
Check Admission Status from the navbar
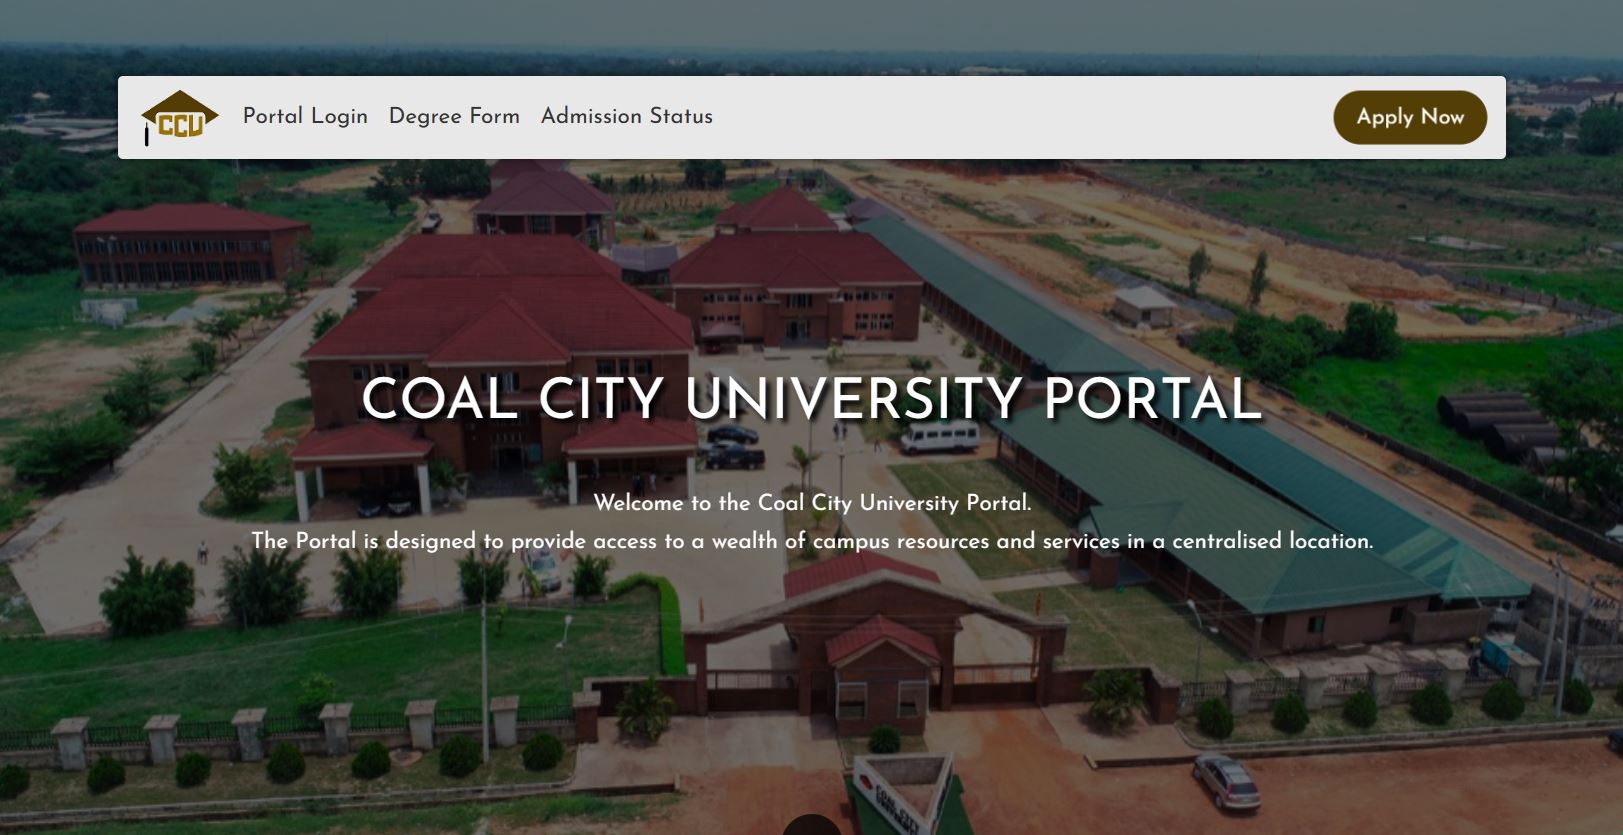point(626,116)
